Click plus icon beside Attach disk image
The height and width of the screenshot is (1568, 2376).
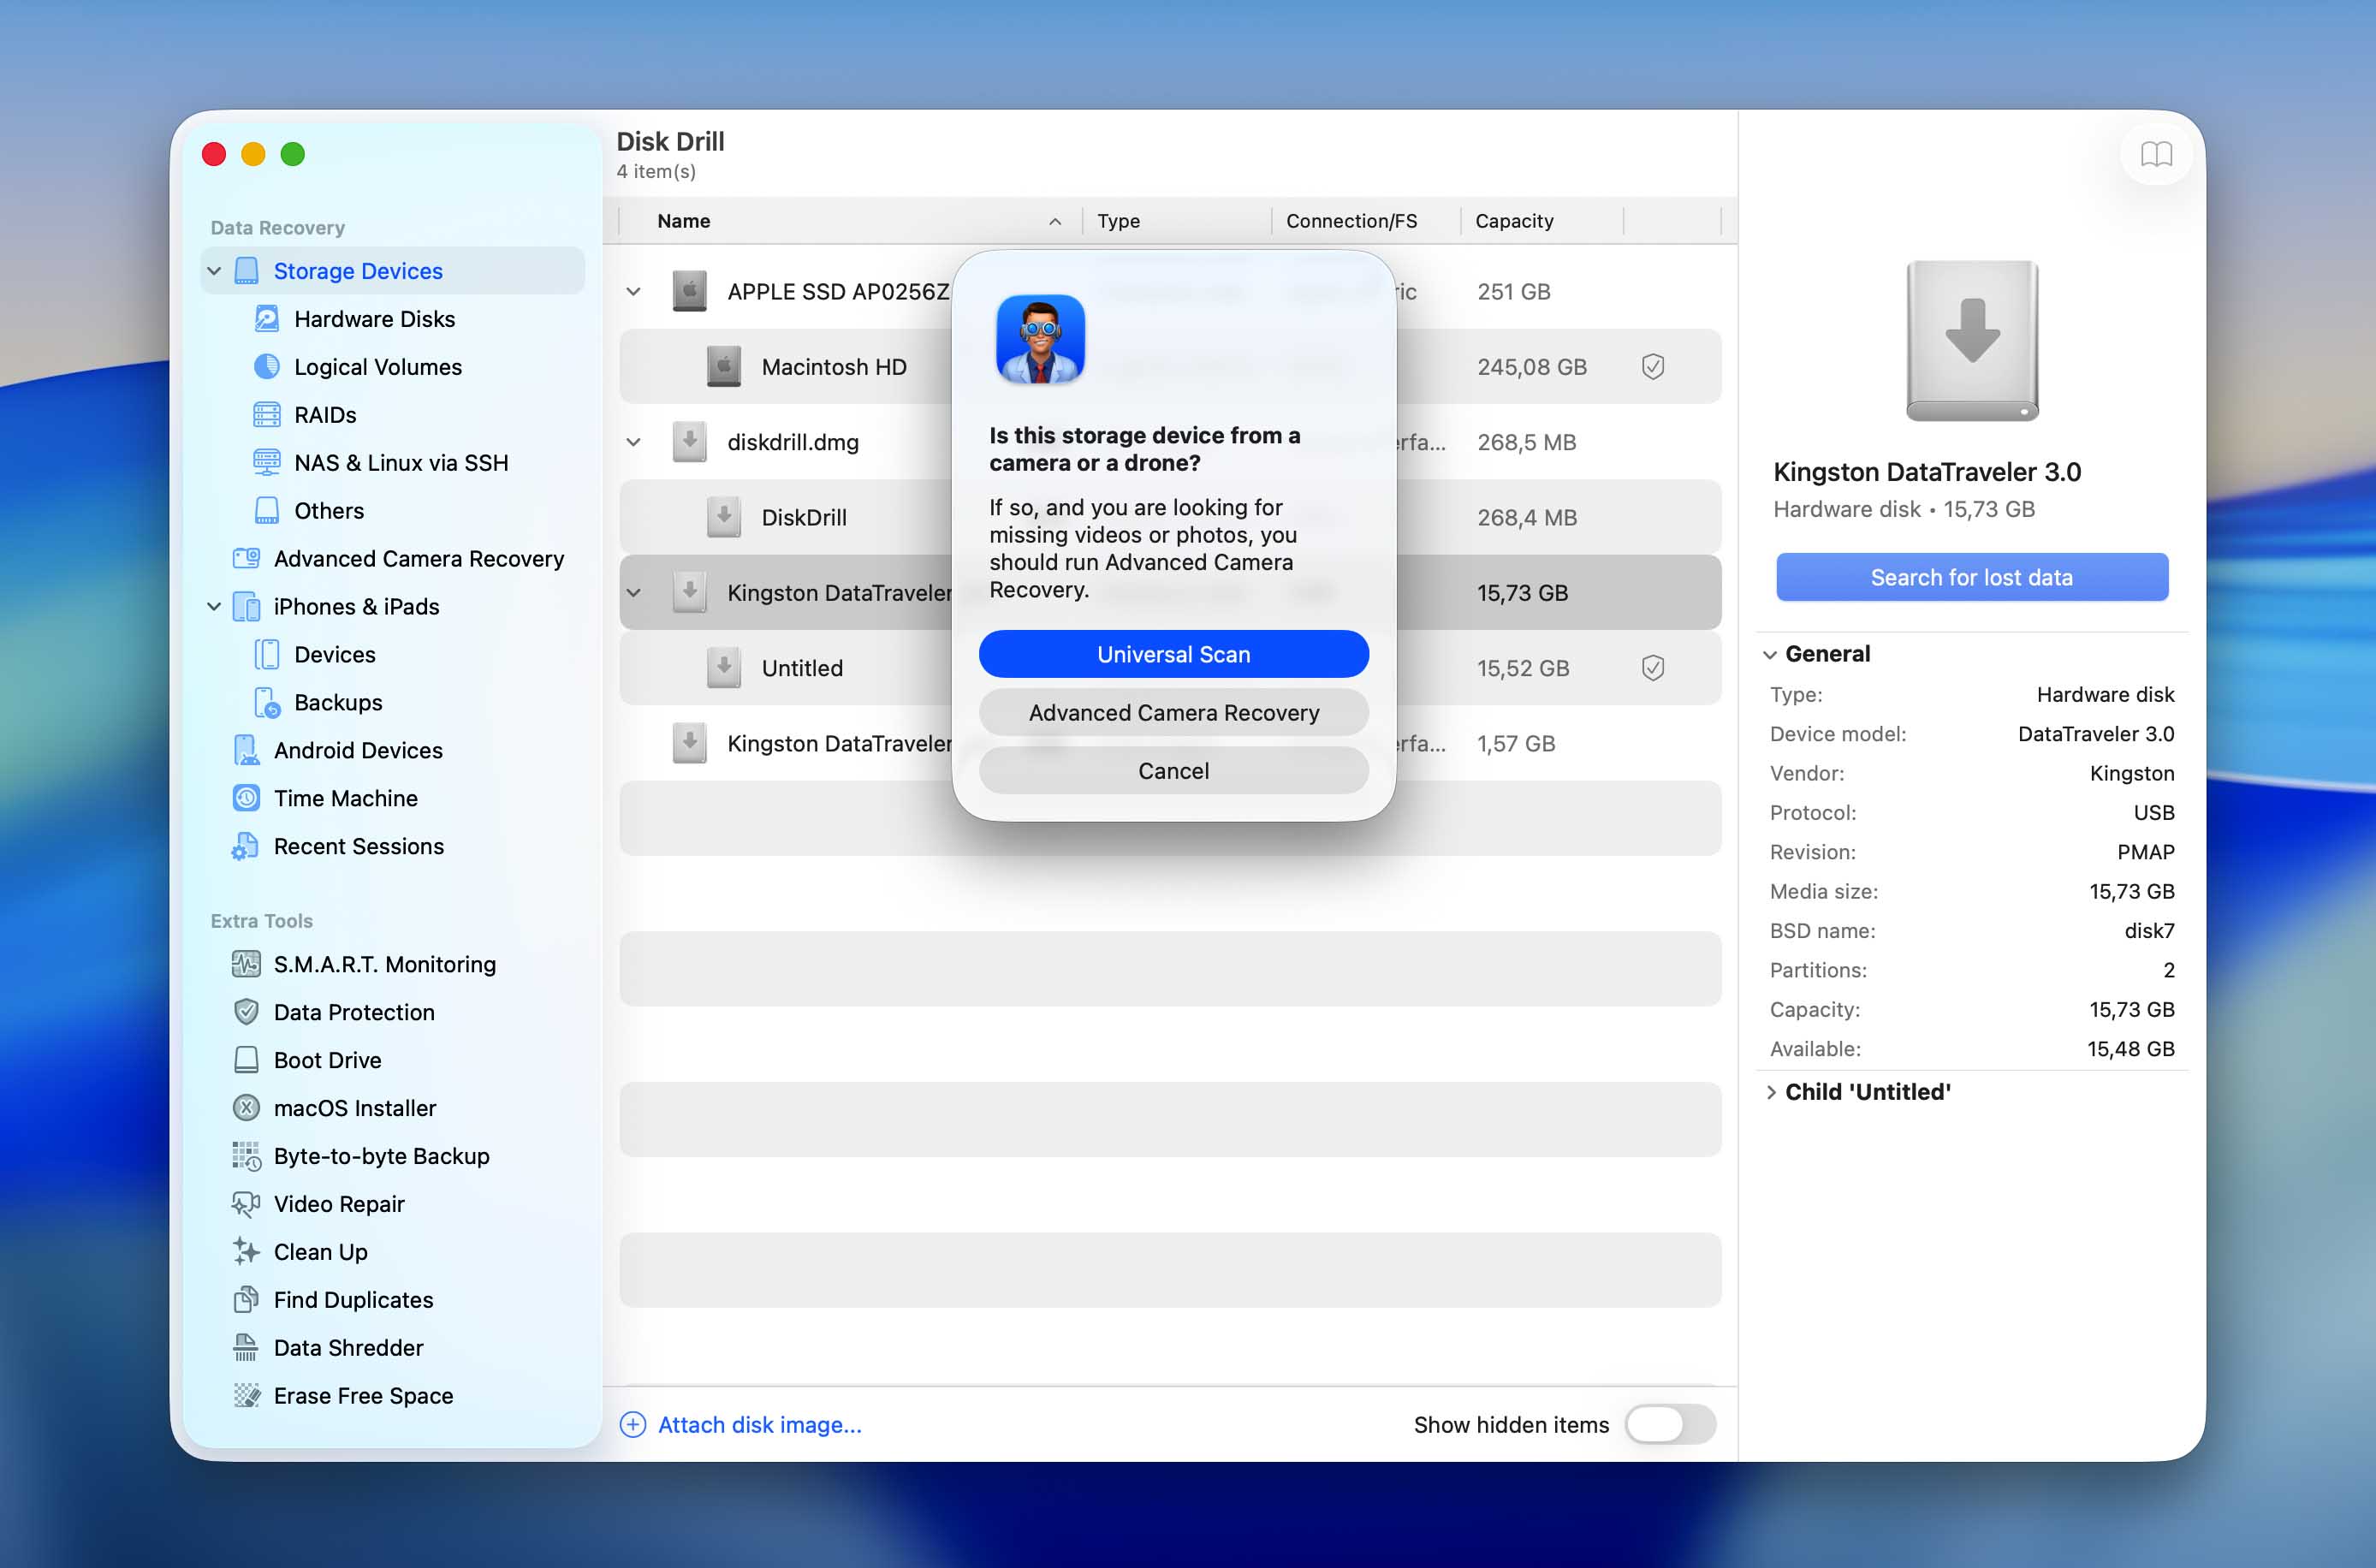(633, 1425)
